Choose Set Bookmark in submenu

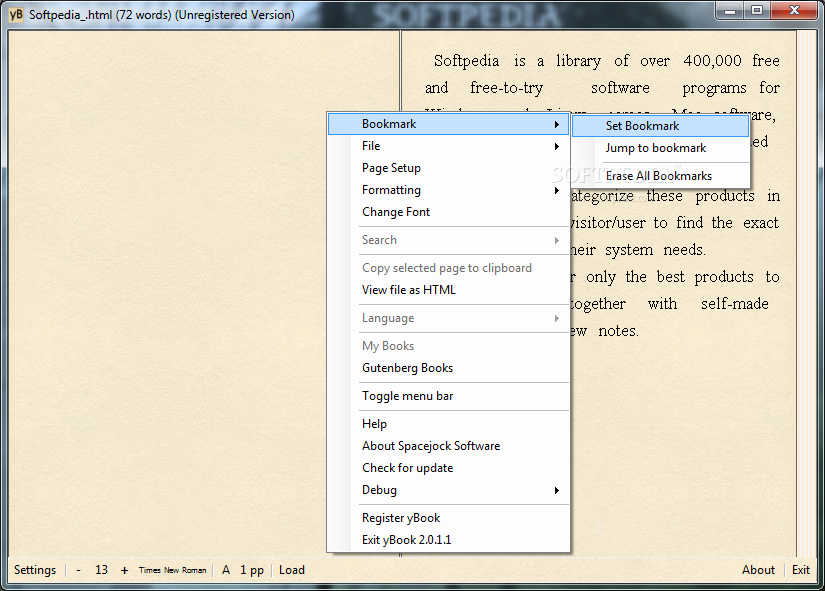point(660,126)
